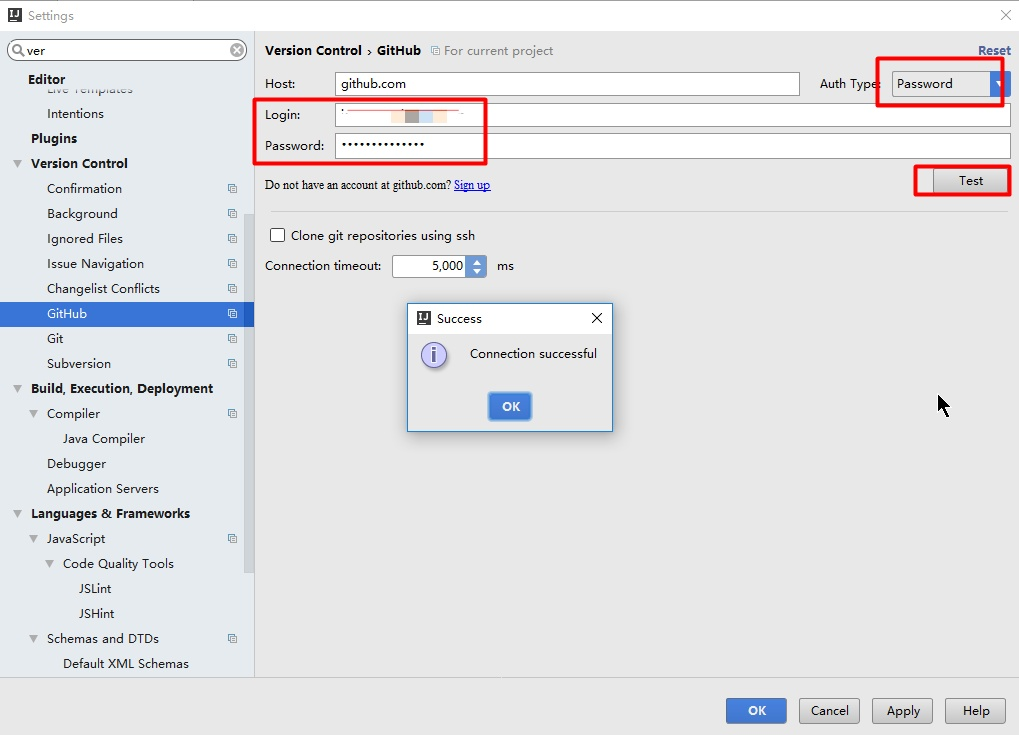This screenshot has width=1019, height=735.
Task: Click the Cancel button
Action: pos(829,711)
